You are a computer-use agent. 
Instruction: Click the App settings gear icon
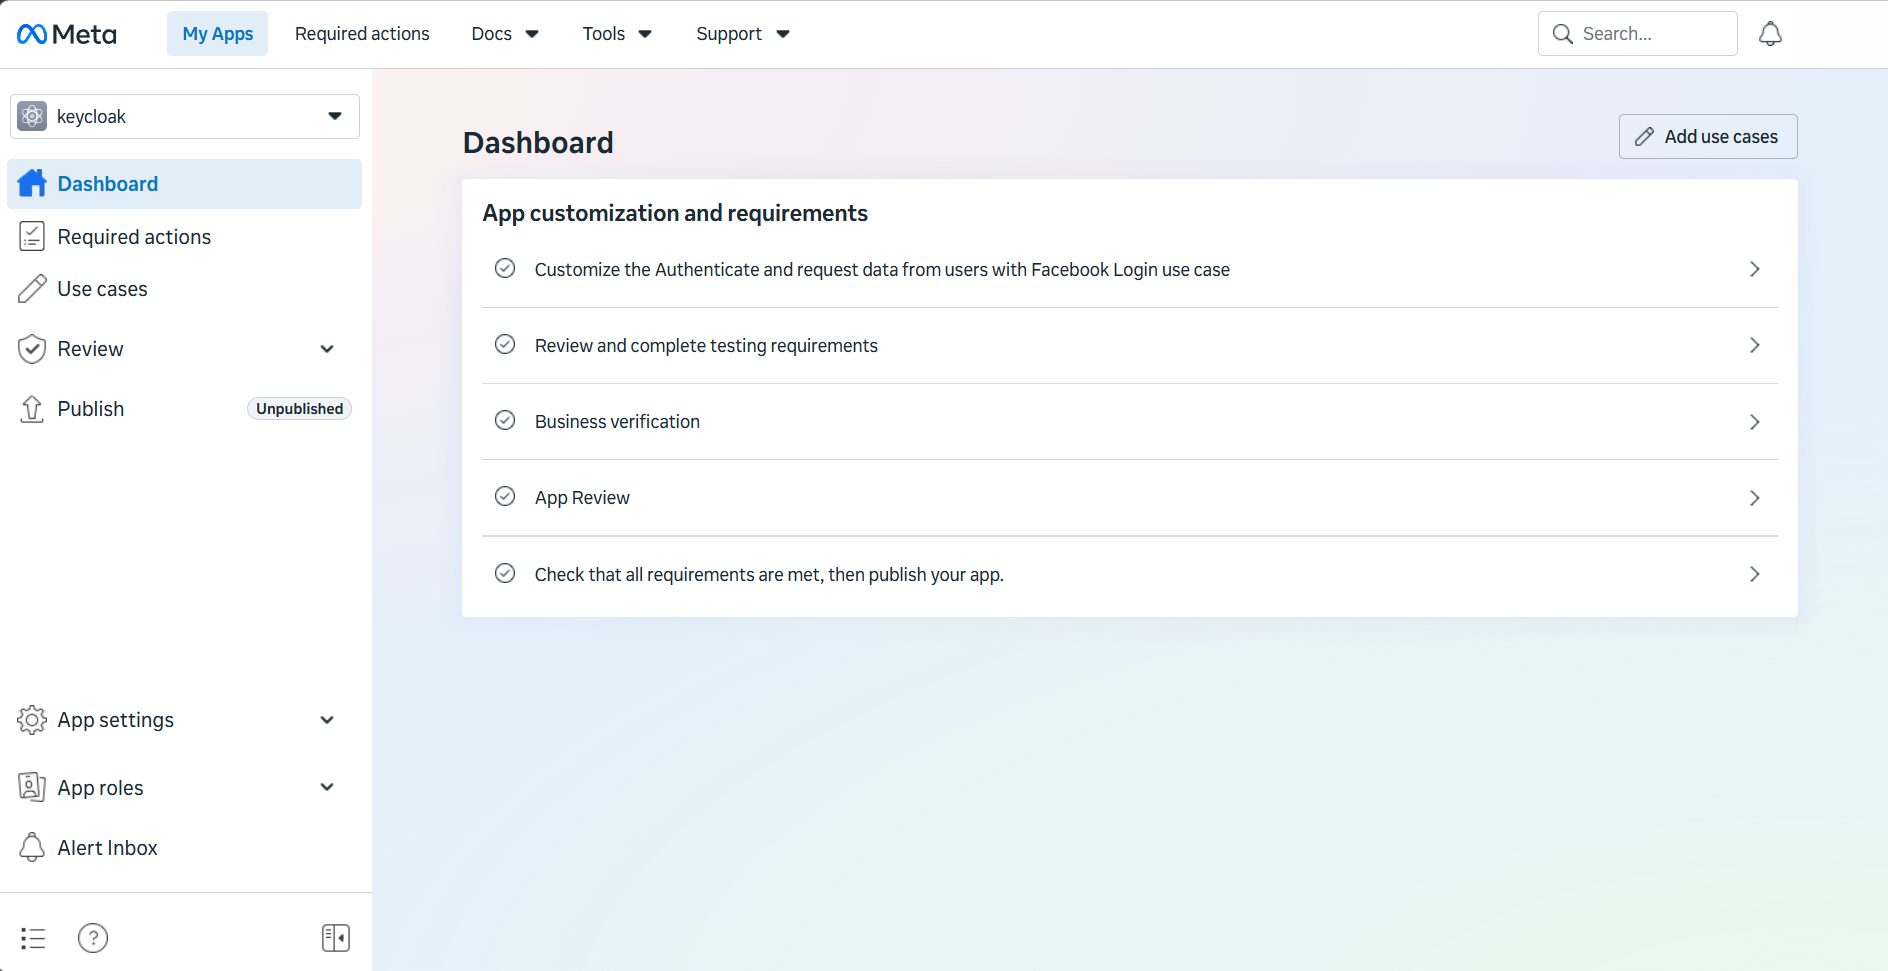(x=32, y=720)
